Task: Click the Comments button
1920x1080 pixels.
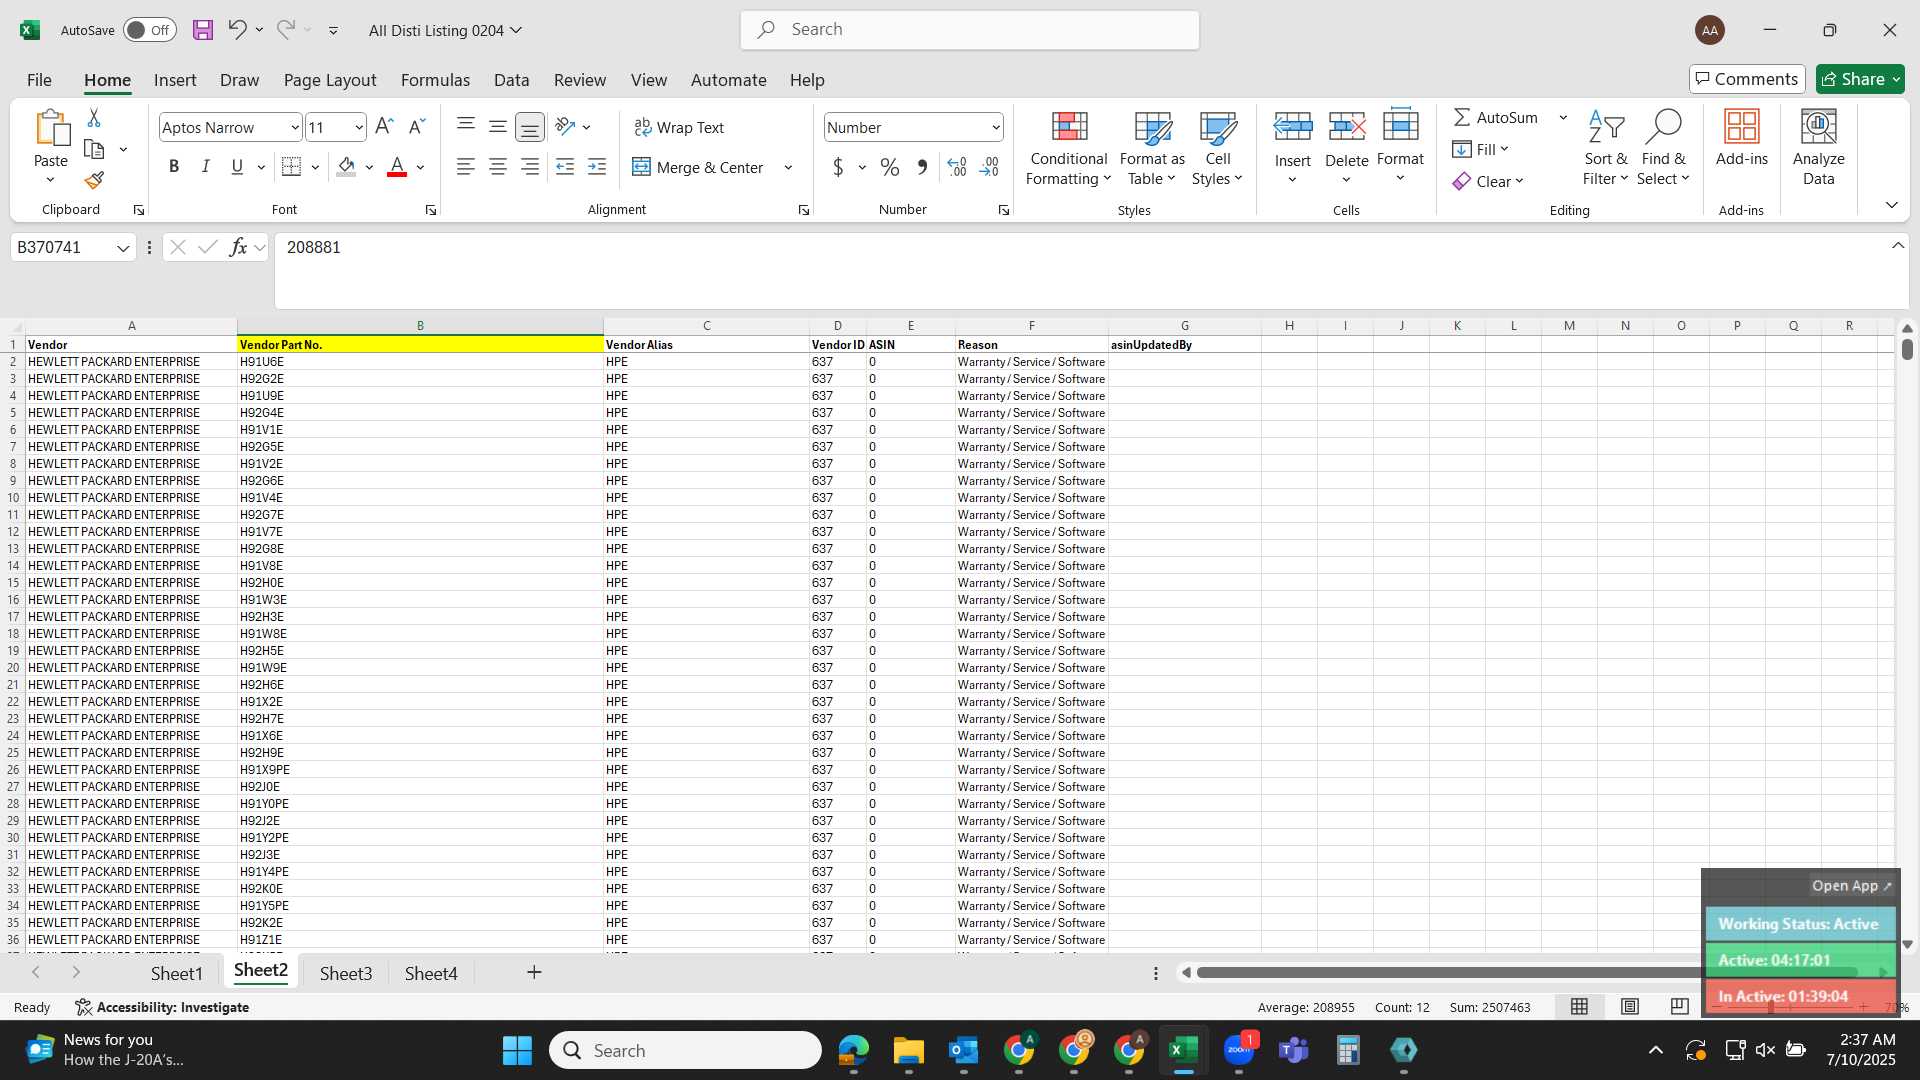Action: point(1747,79)
